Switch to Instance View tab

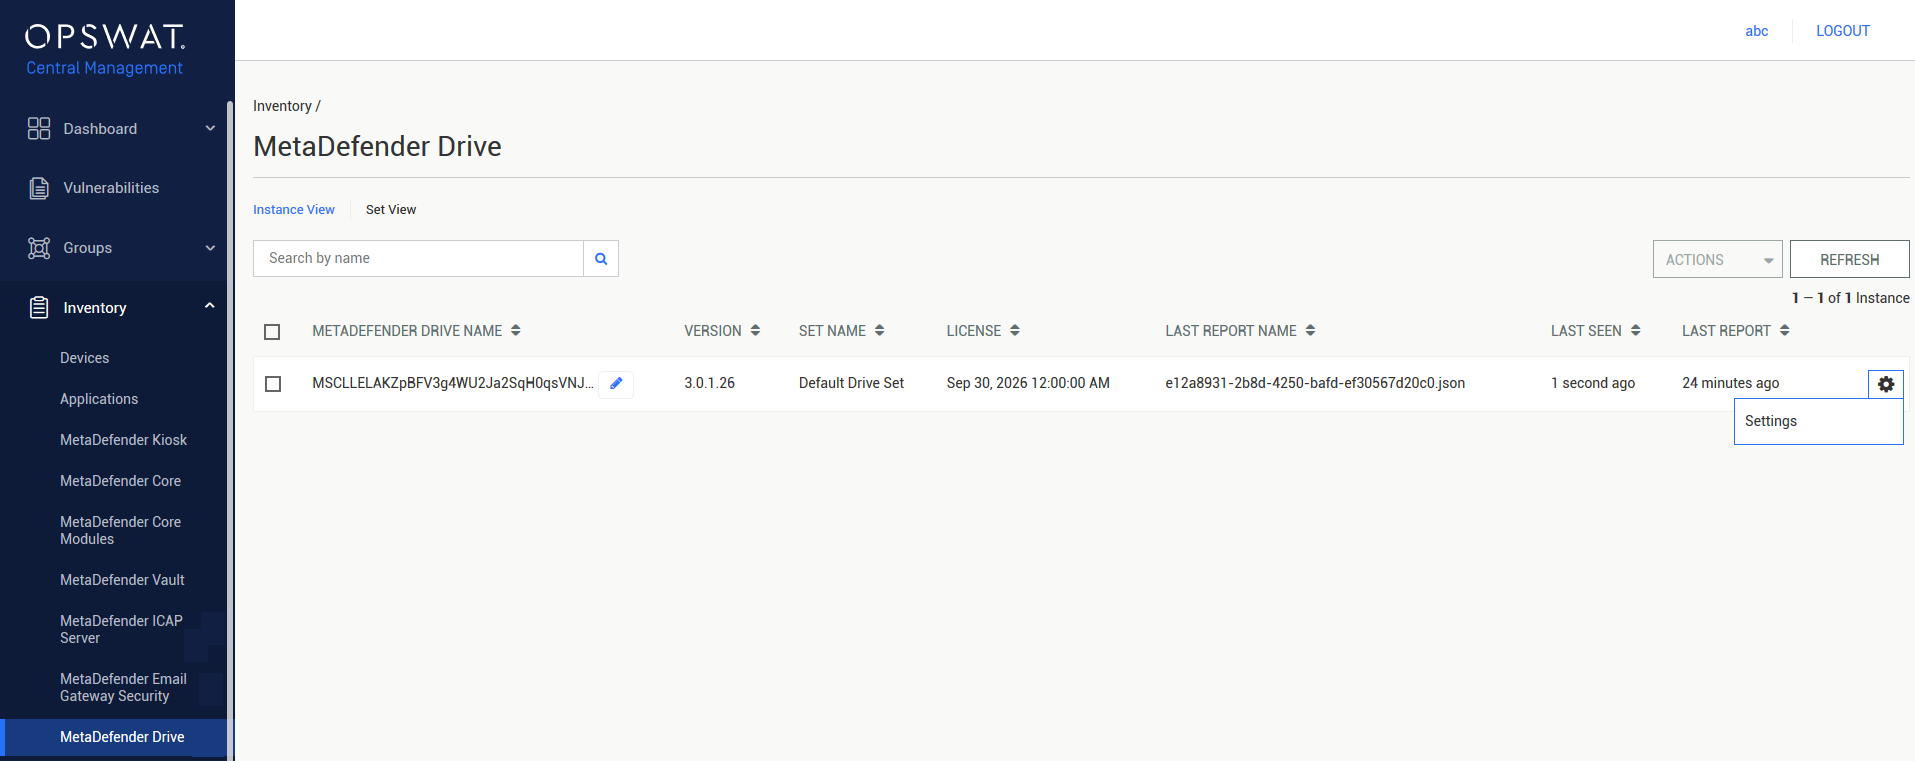coord(294,210)
